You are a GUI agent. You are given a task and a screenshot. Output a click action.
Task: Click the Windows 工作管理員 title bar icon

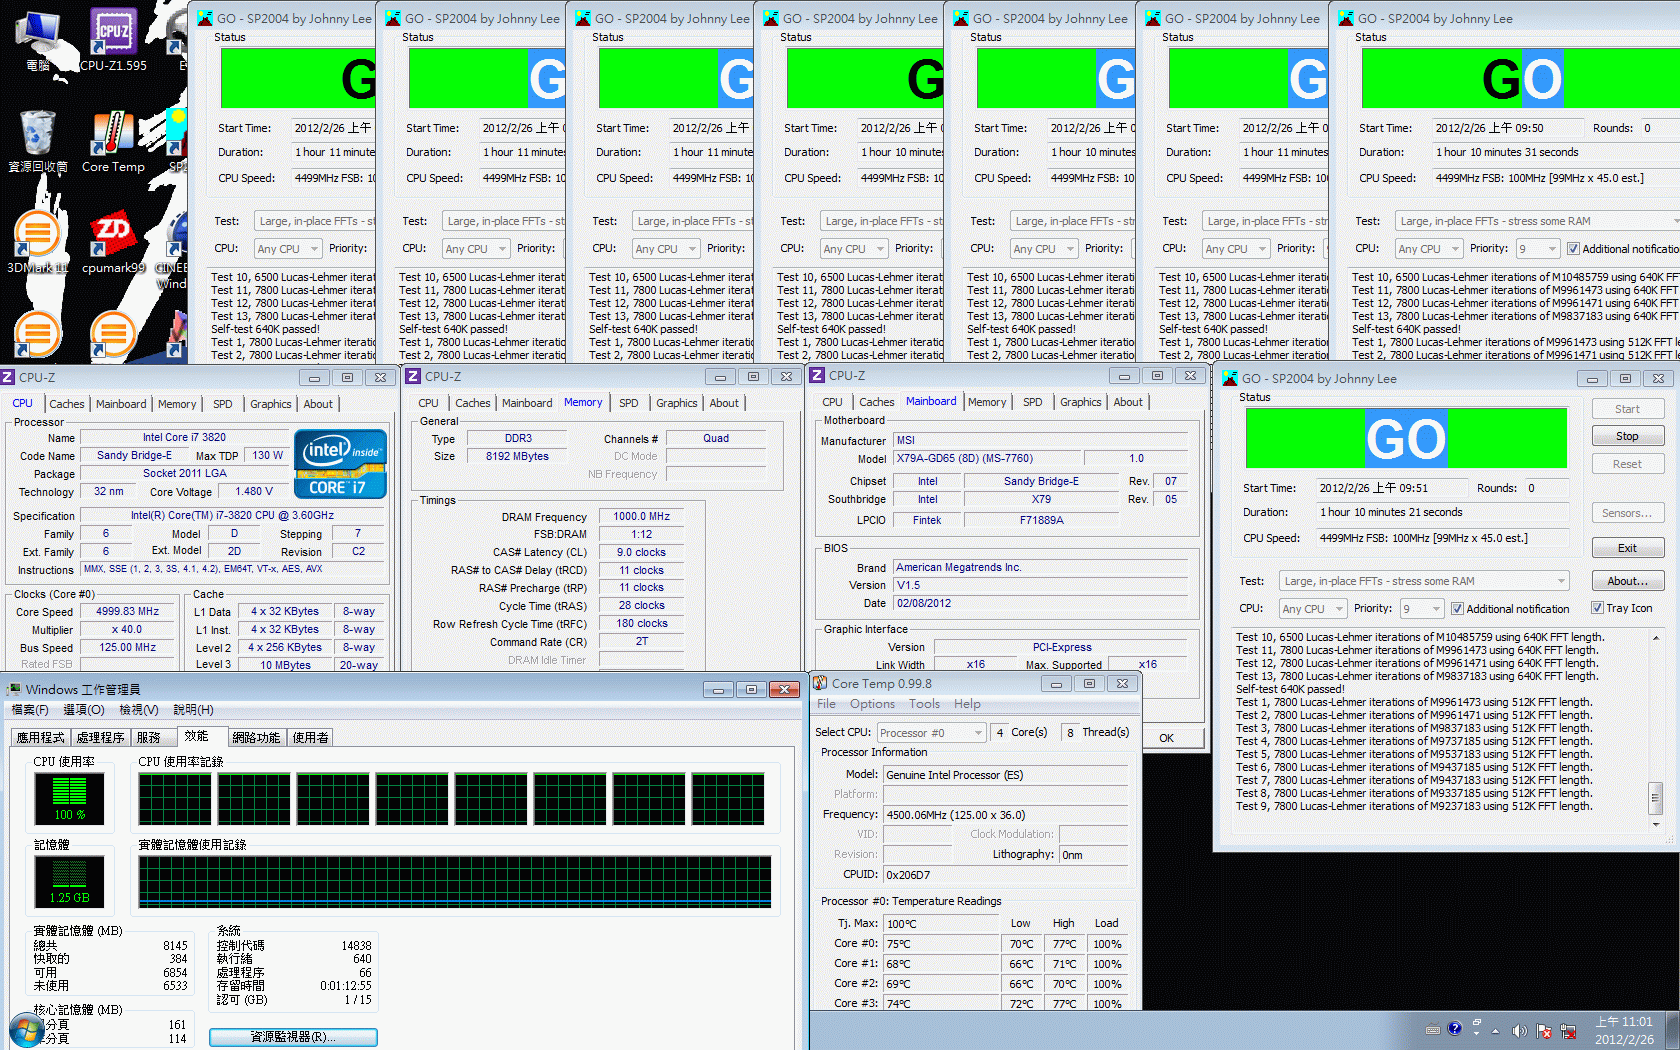(14, 689)
